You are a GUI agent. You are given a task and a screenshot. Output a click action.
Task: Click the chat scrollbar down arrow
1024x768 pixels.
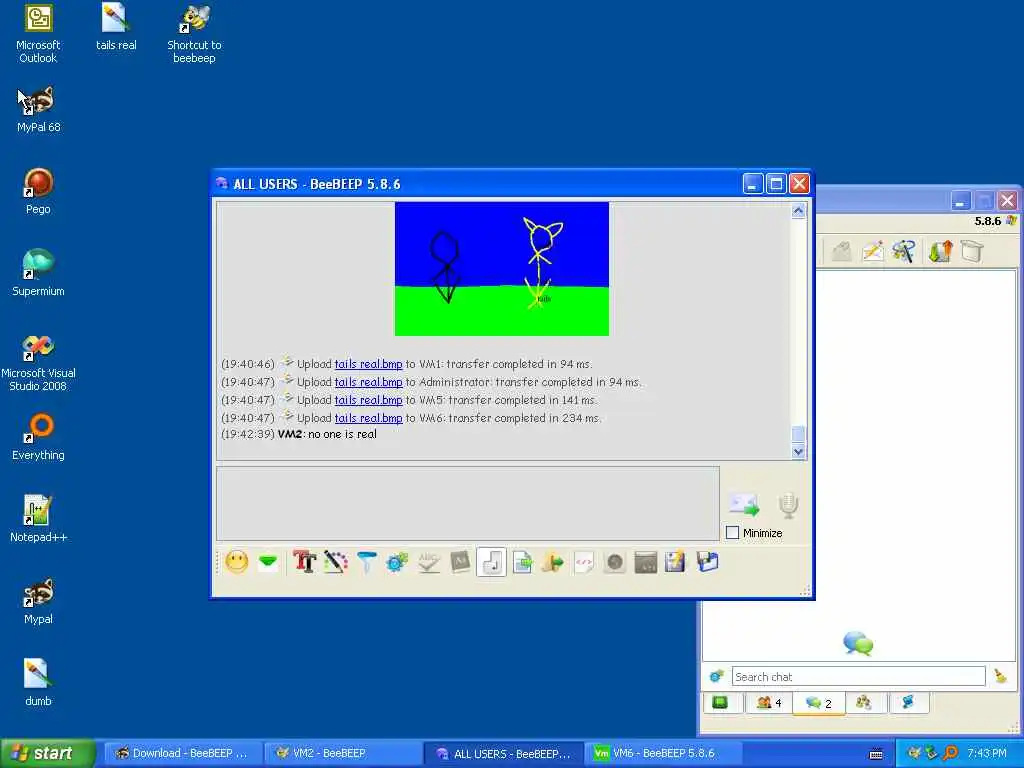[x=798, y=451]
